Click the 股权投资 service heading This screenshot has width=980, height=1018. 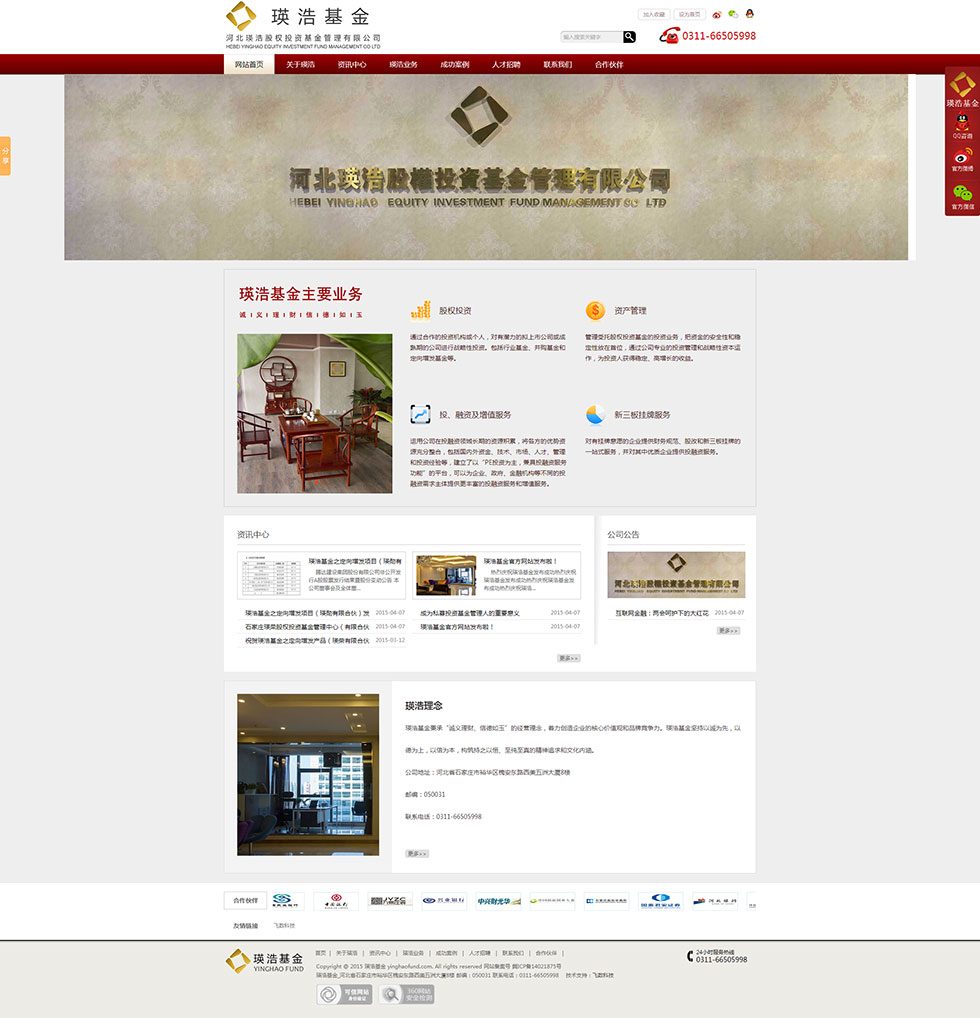[x=455, y=311]
